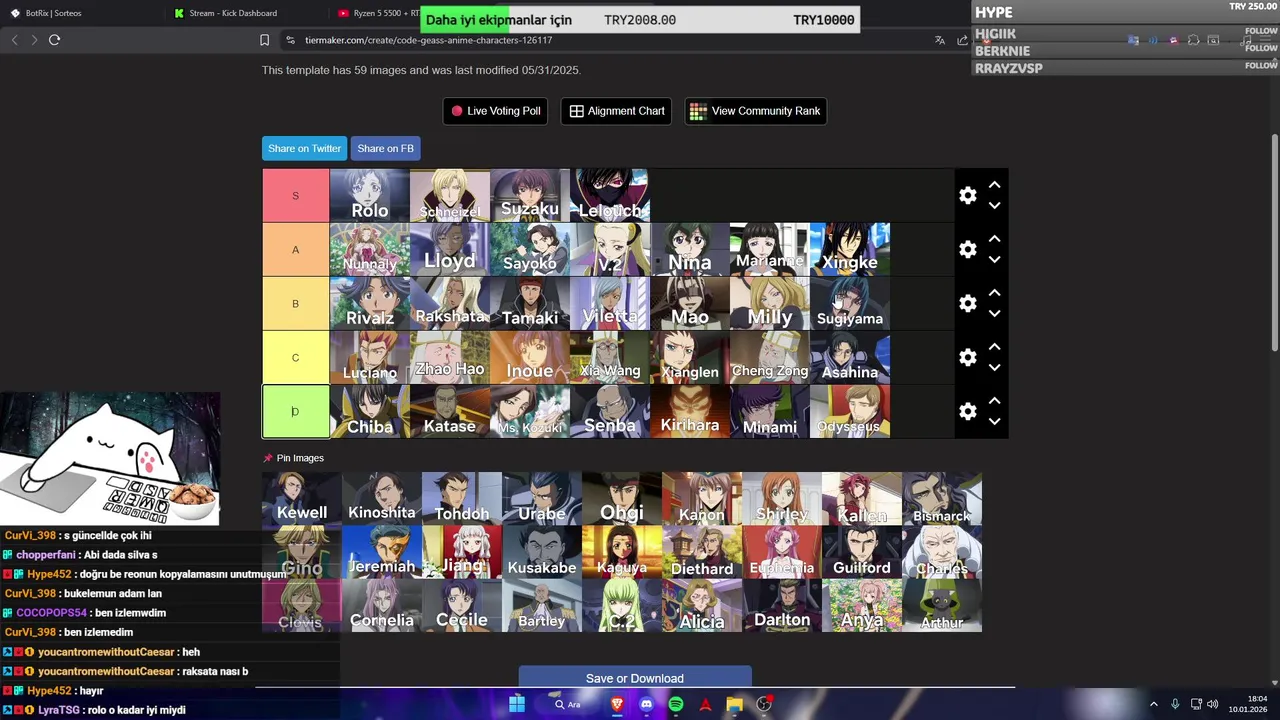Move the S tier row down with arrow
This screenshot has height=720, width=1280.
[x=994, y=206]
